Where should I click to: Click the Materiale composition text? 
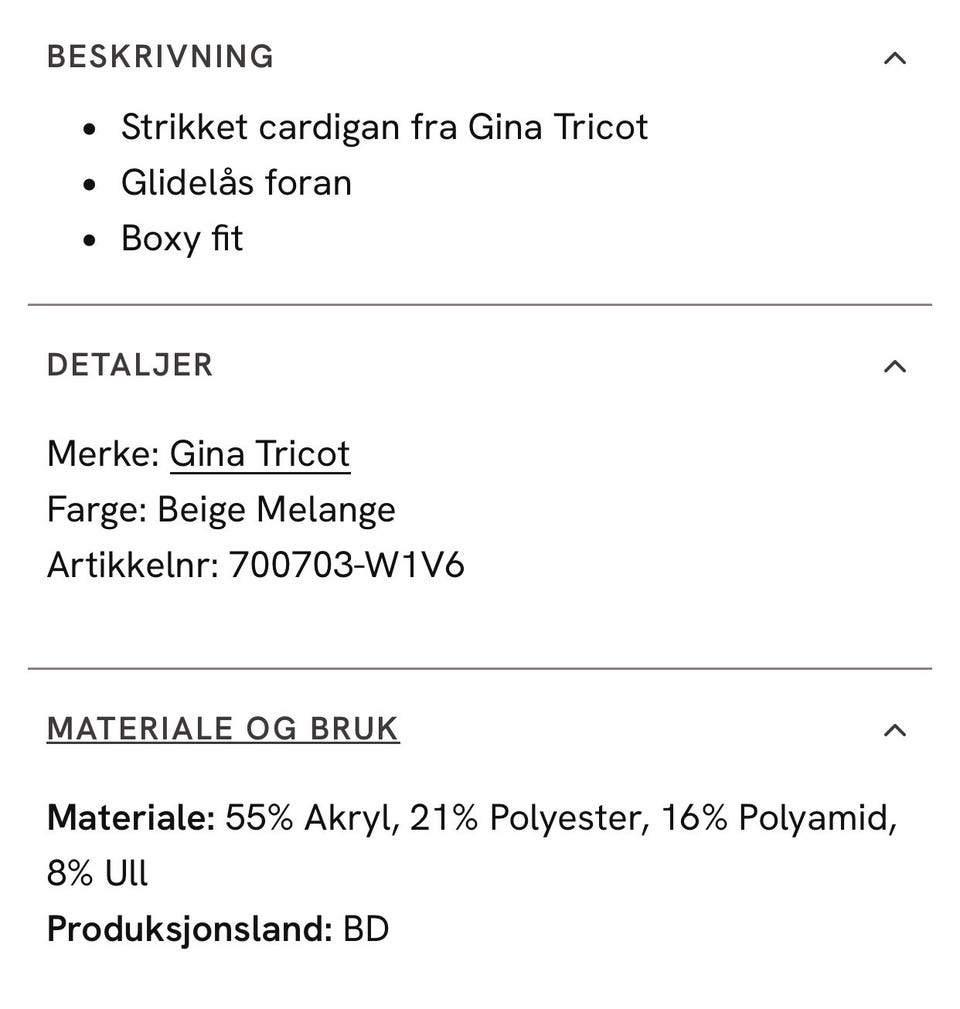coord(470,818)
